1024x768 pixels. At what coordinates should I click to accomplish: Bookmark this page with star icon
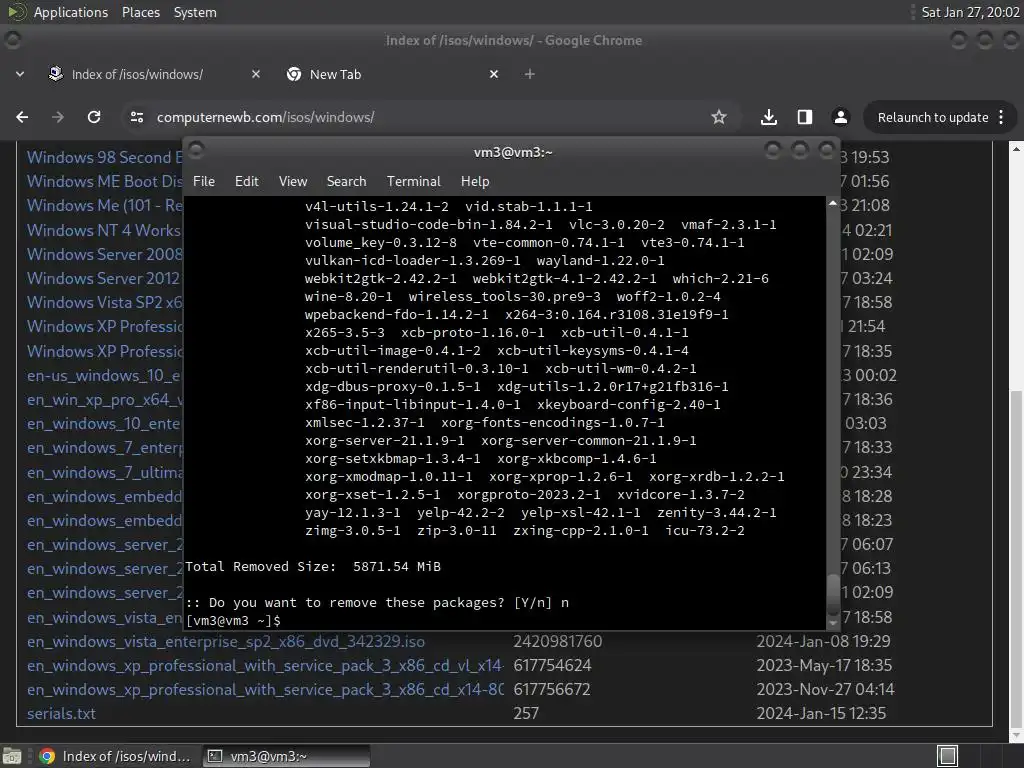(x=719, y=117)
